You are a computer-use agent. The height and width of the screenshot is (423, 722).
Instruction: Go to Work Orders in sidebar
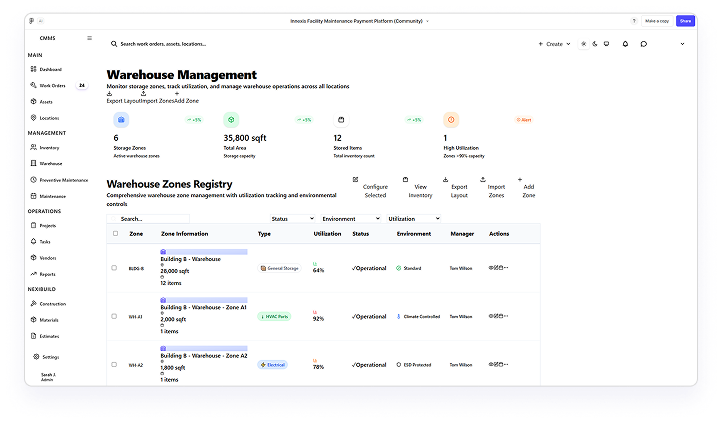52,86
